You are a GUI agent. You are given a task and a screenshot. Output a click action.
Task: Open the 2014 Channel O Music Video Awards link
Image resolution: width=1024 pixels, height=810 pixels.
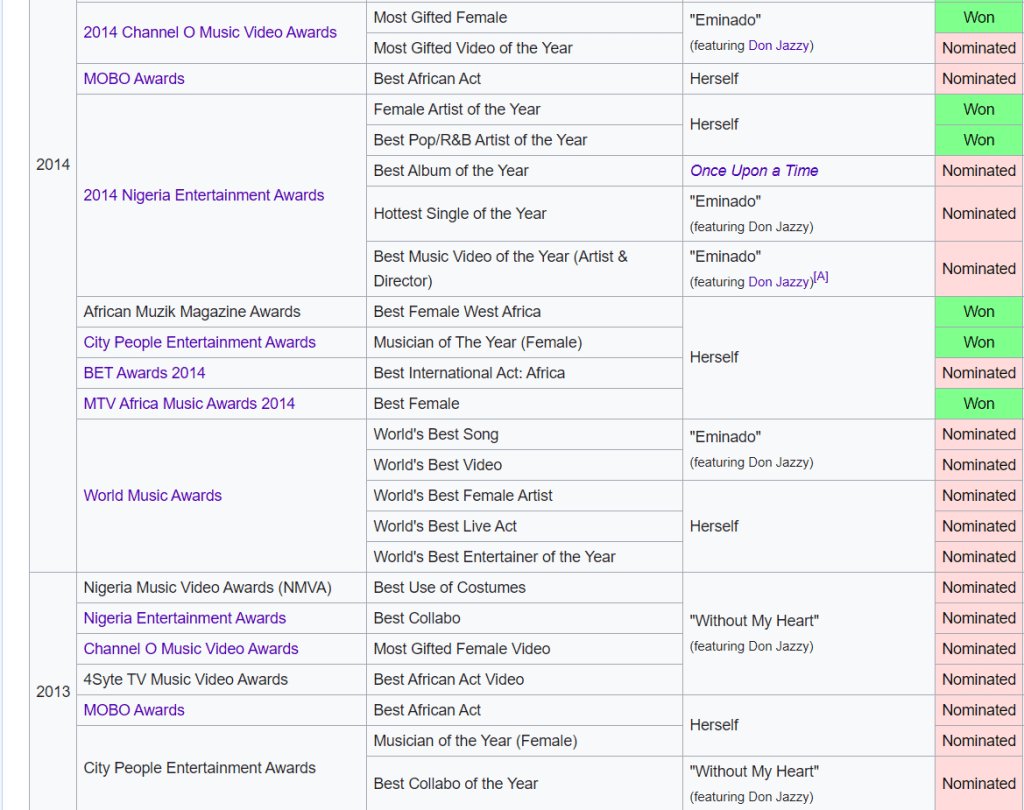coord(209,32)
